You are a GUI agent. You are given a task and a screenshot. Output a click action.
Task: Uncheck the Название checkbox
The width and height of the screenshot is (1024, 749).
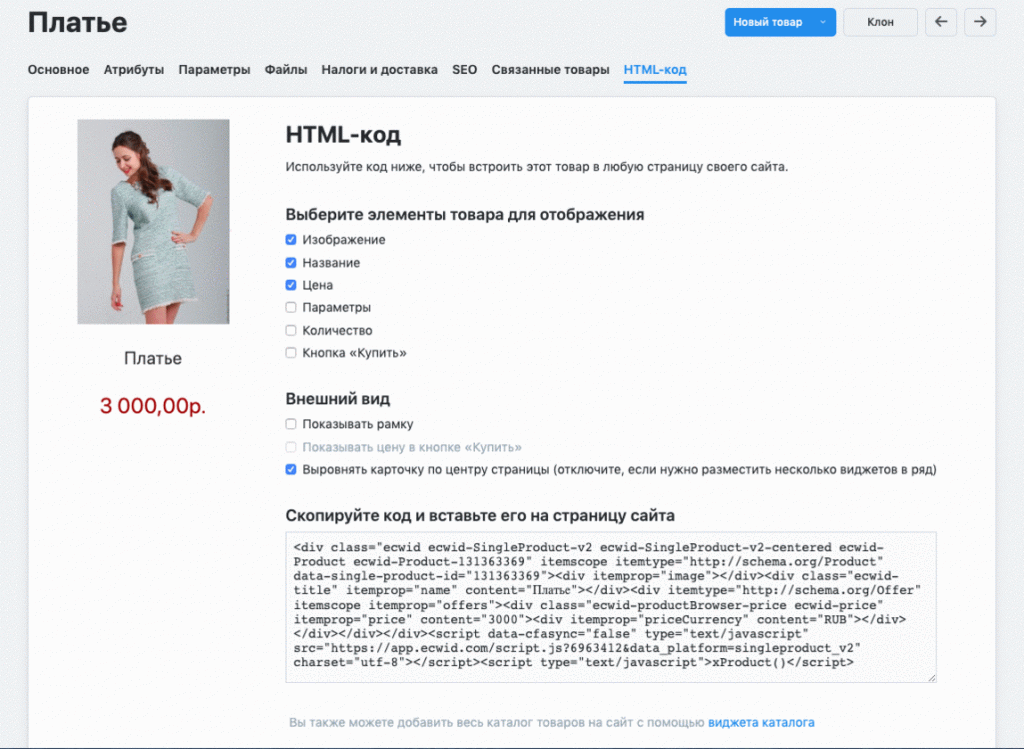coord(291,263)
